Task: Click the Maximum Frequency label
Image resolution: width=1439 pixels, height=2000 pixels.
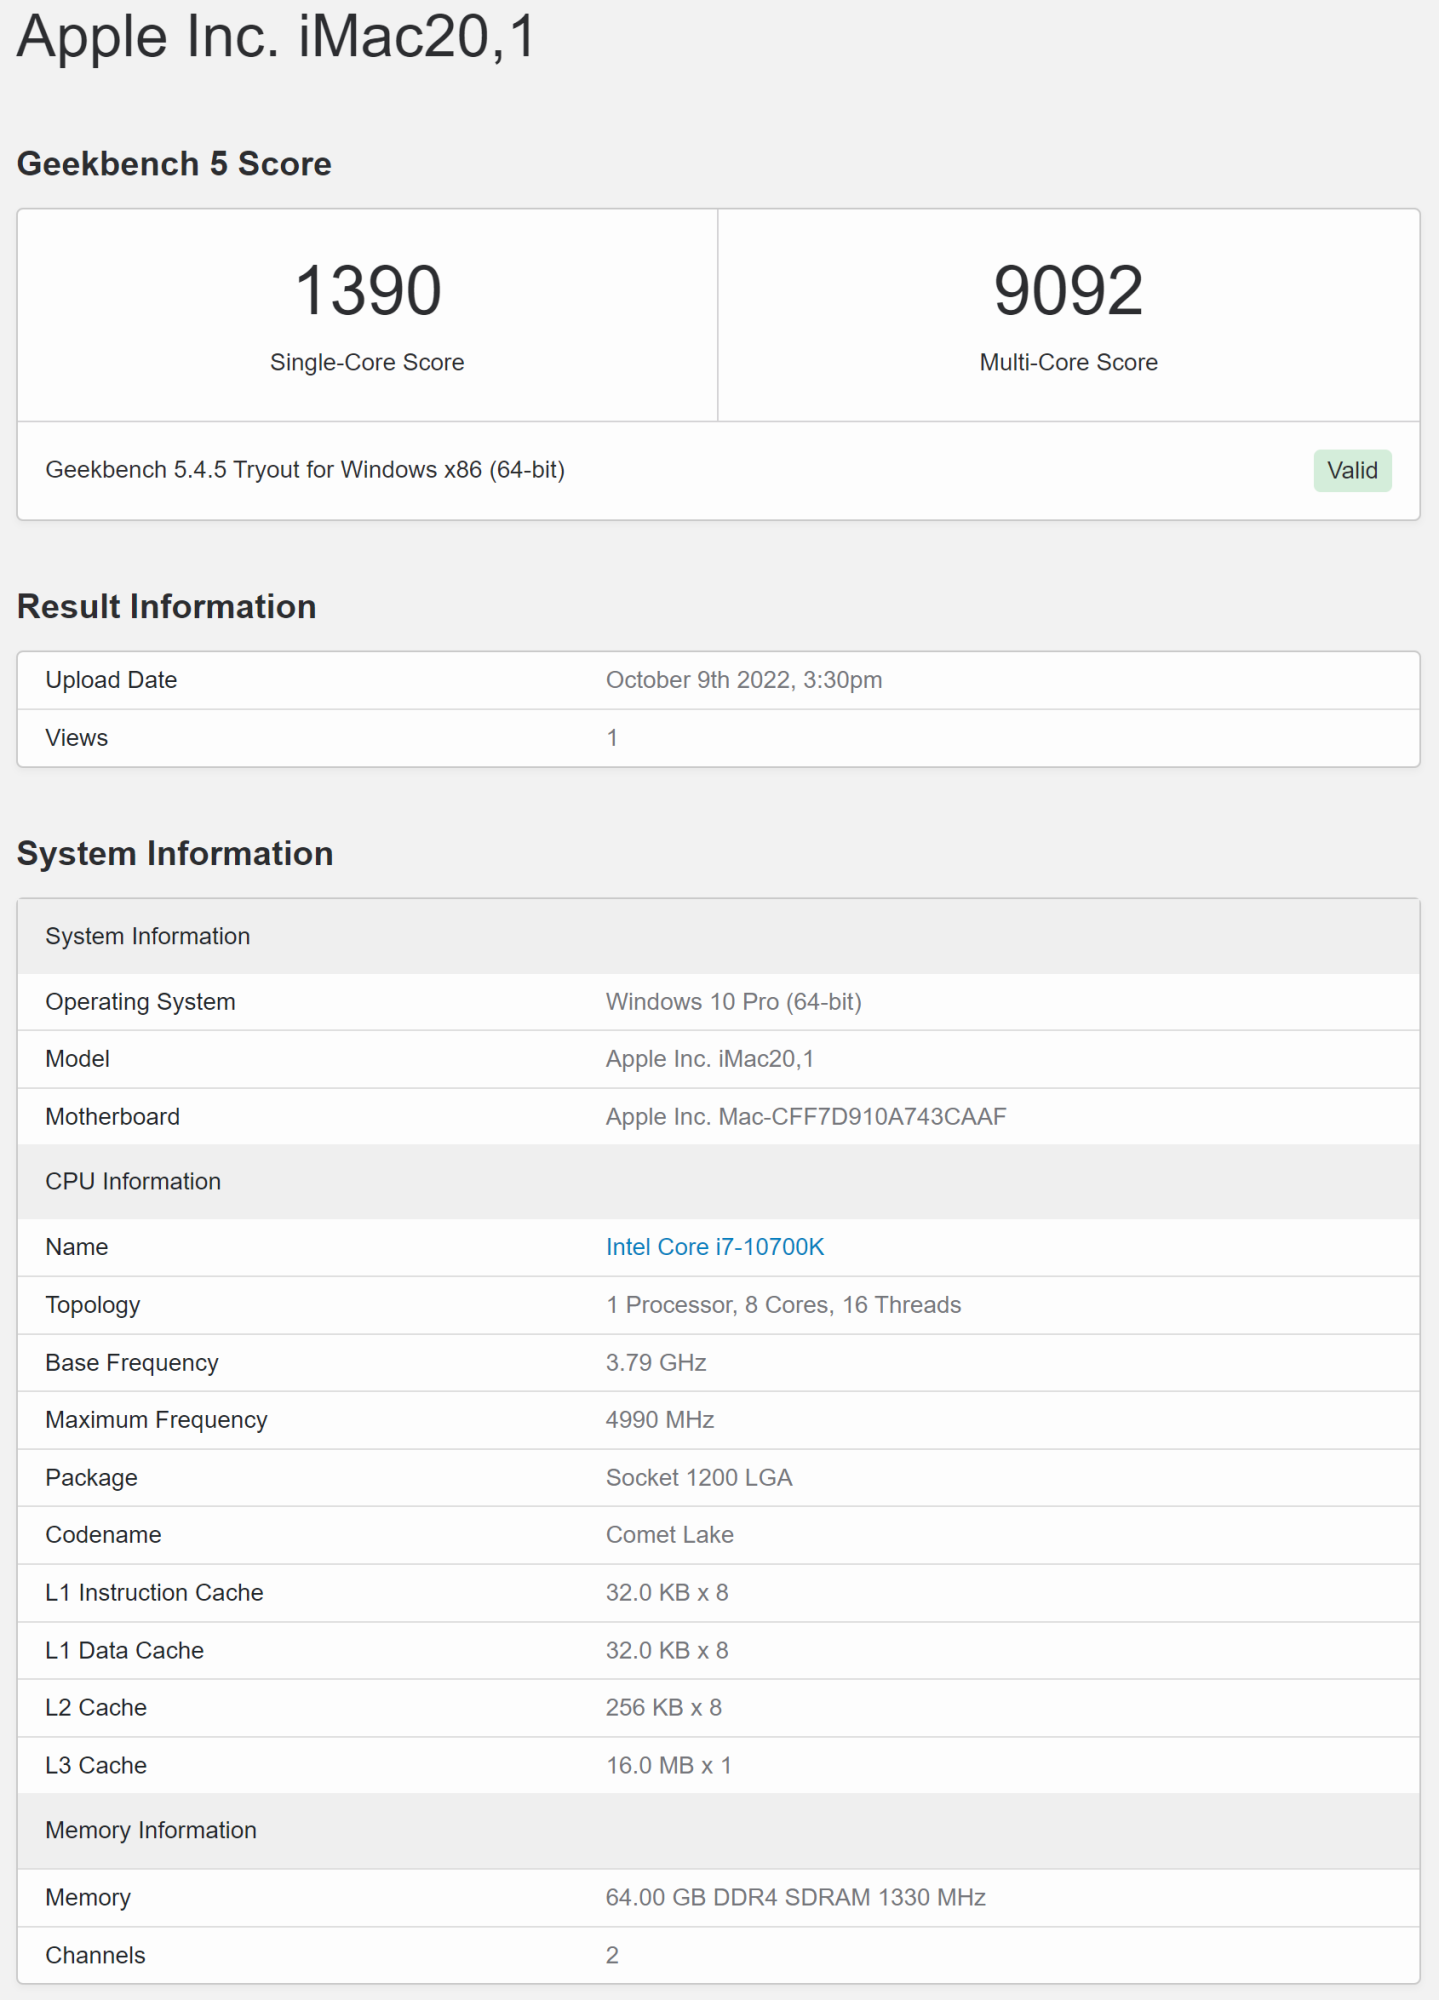Action: click(x=156, y=1420)
